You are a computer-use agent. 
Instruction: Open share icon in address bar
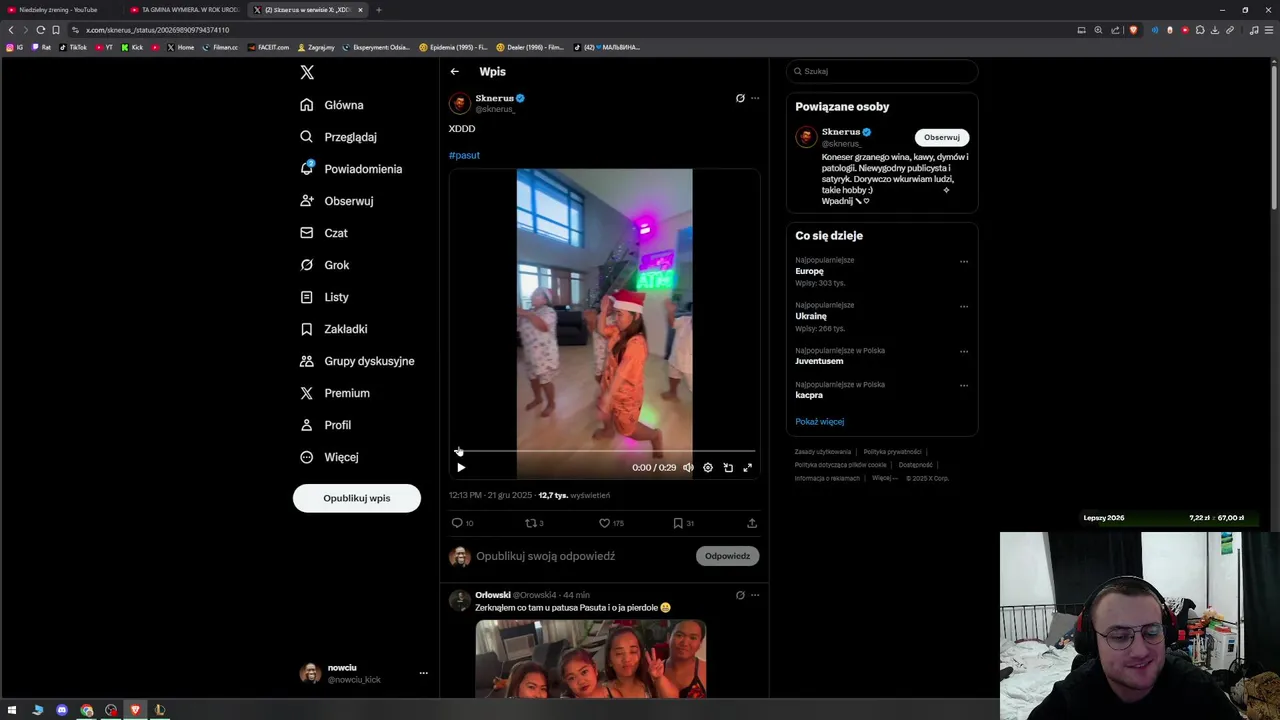pyautogui.click(x=1115, y=30)
